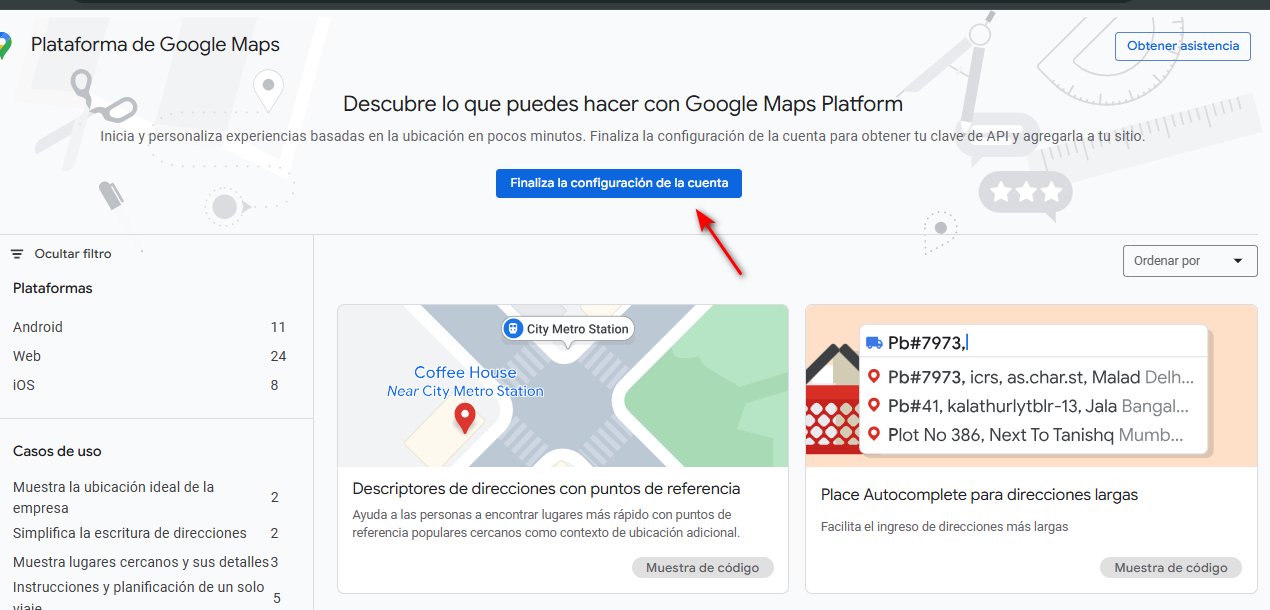This screenshot has height=610, width=1270.
Task: Open 'Descriptores de direcciones con puntos de referencia'
Action: point(546,489)
